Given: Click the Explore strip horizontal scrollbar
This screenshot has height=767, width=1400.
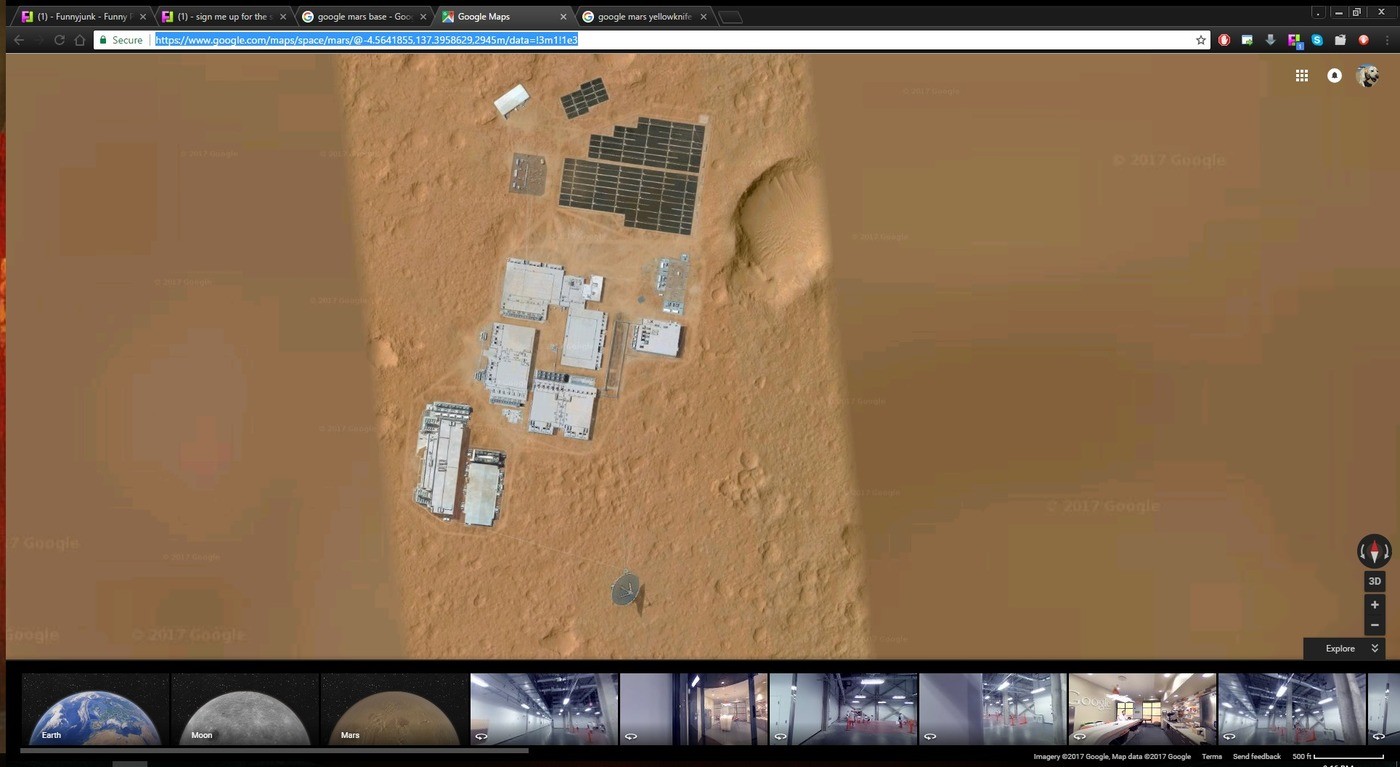Looking at the screenshot, I should 274,750.
